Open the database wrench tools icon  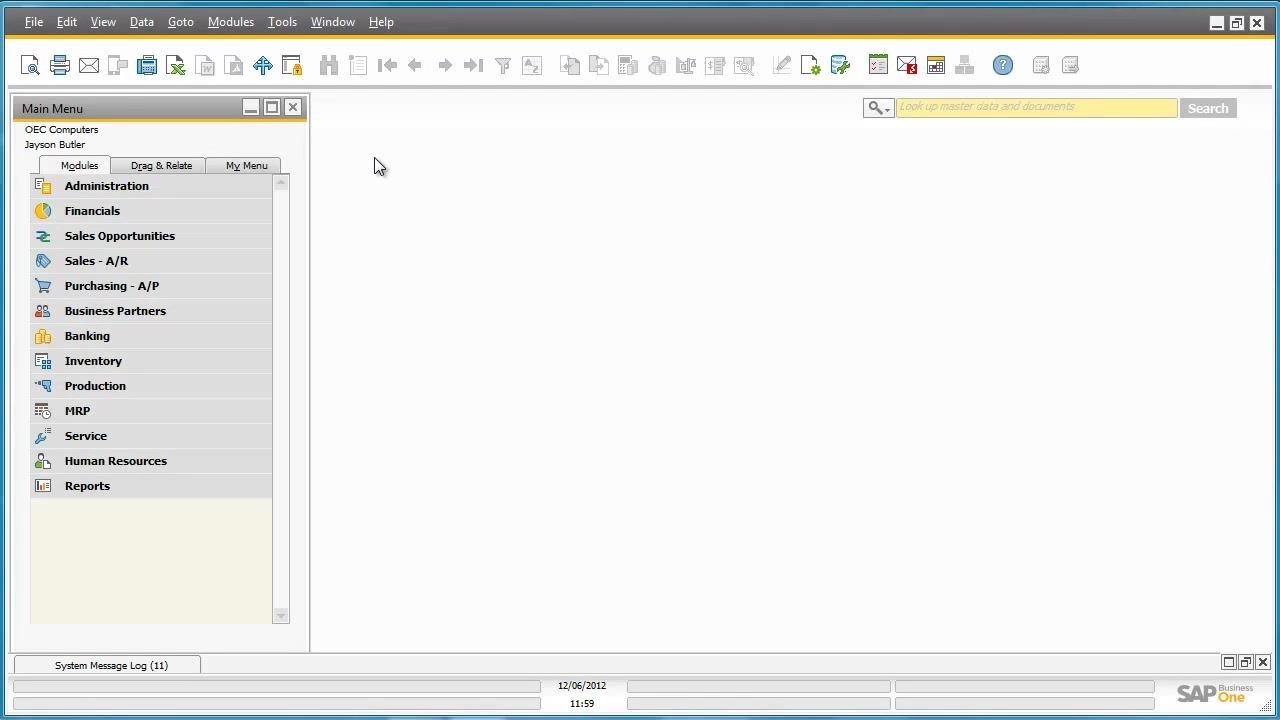[840, 66]
